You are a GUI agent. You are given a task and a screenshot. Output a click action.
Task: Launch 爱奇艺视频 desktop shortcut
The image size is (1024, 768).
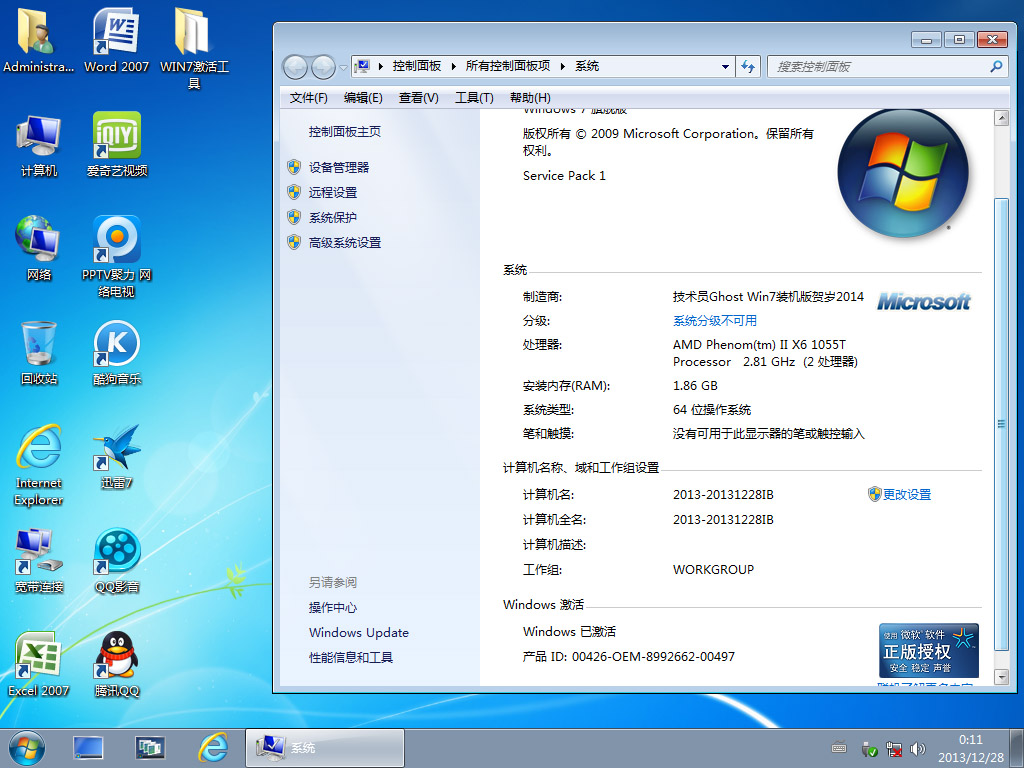click(116, 145)
